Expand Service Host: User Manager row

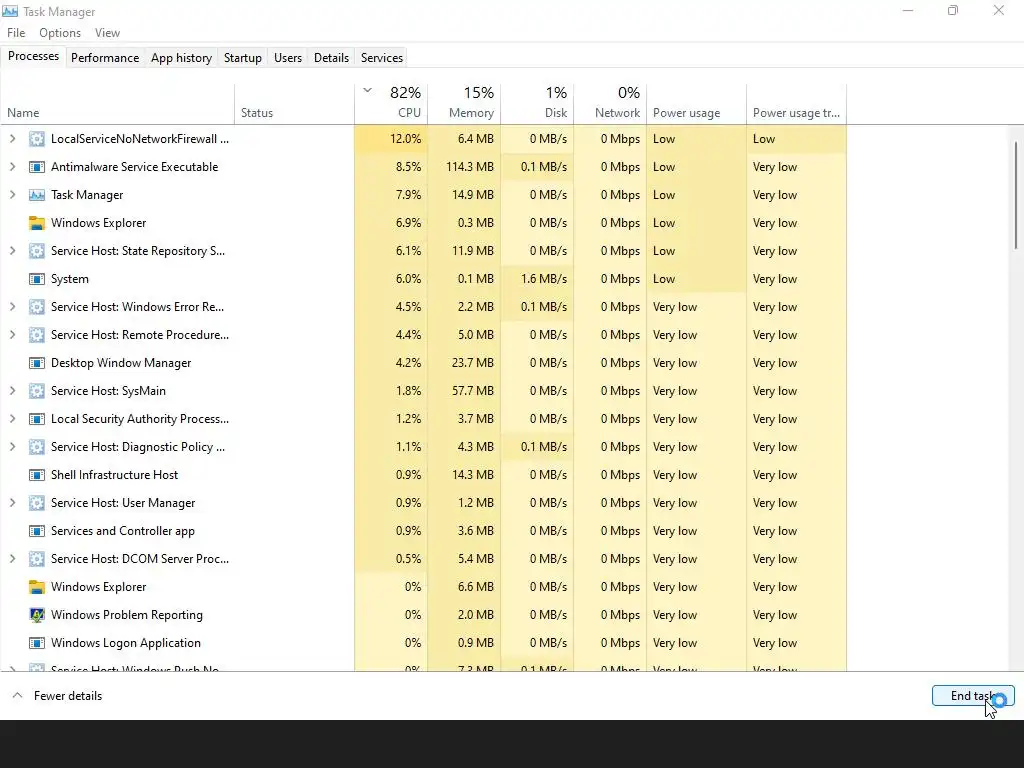pos(12,503)
